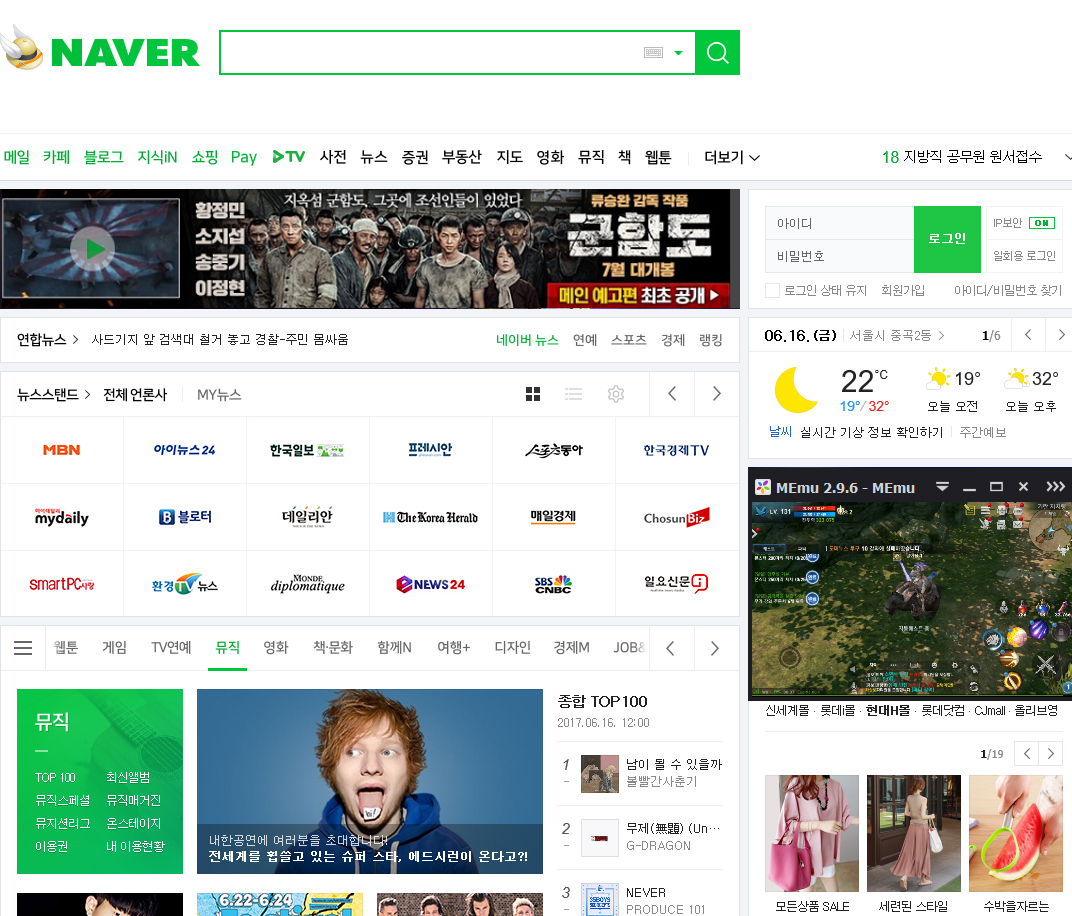Open MEmu window dropdown triangle menu
1072x916 pixels.
[x=942, y=487]
